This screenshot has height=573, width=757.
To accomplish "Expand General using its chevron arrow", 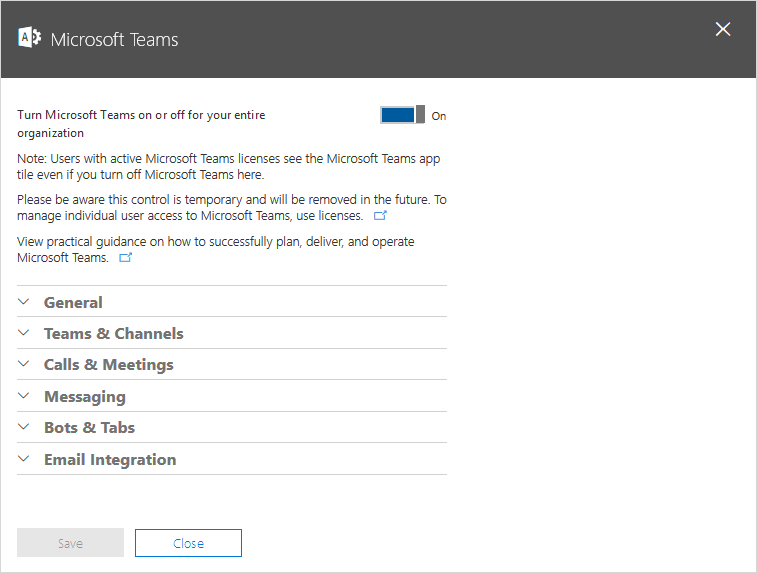I will pyautogui.click(x=24, y=302).
